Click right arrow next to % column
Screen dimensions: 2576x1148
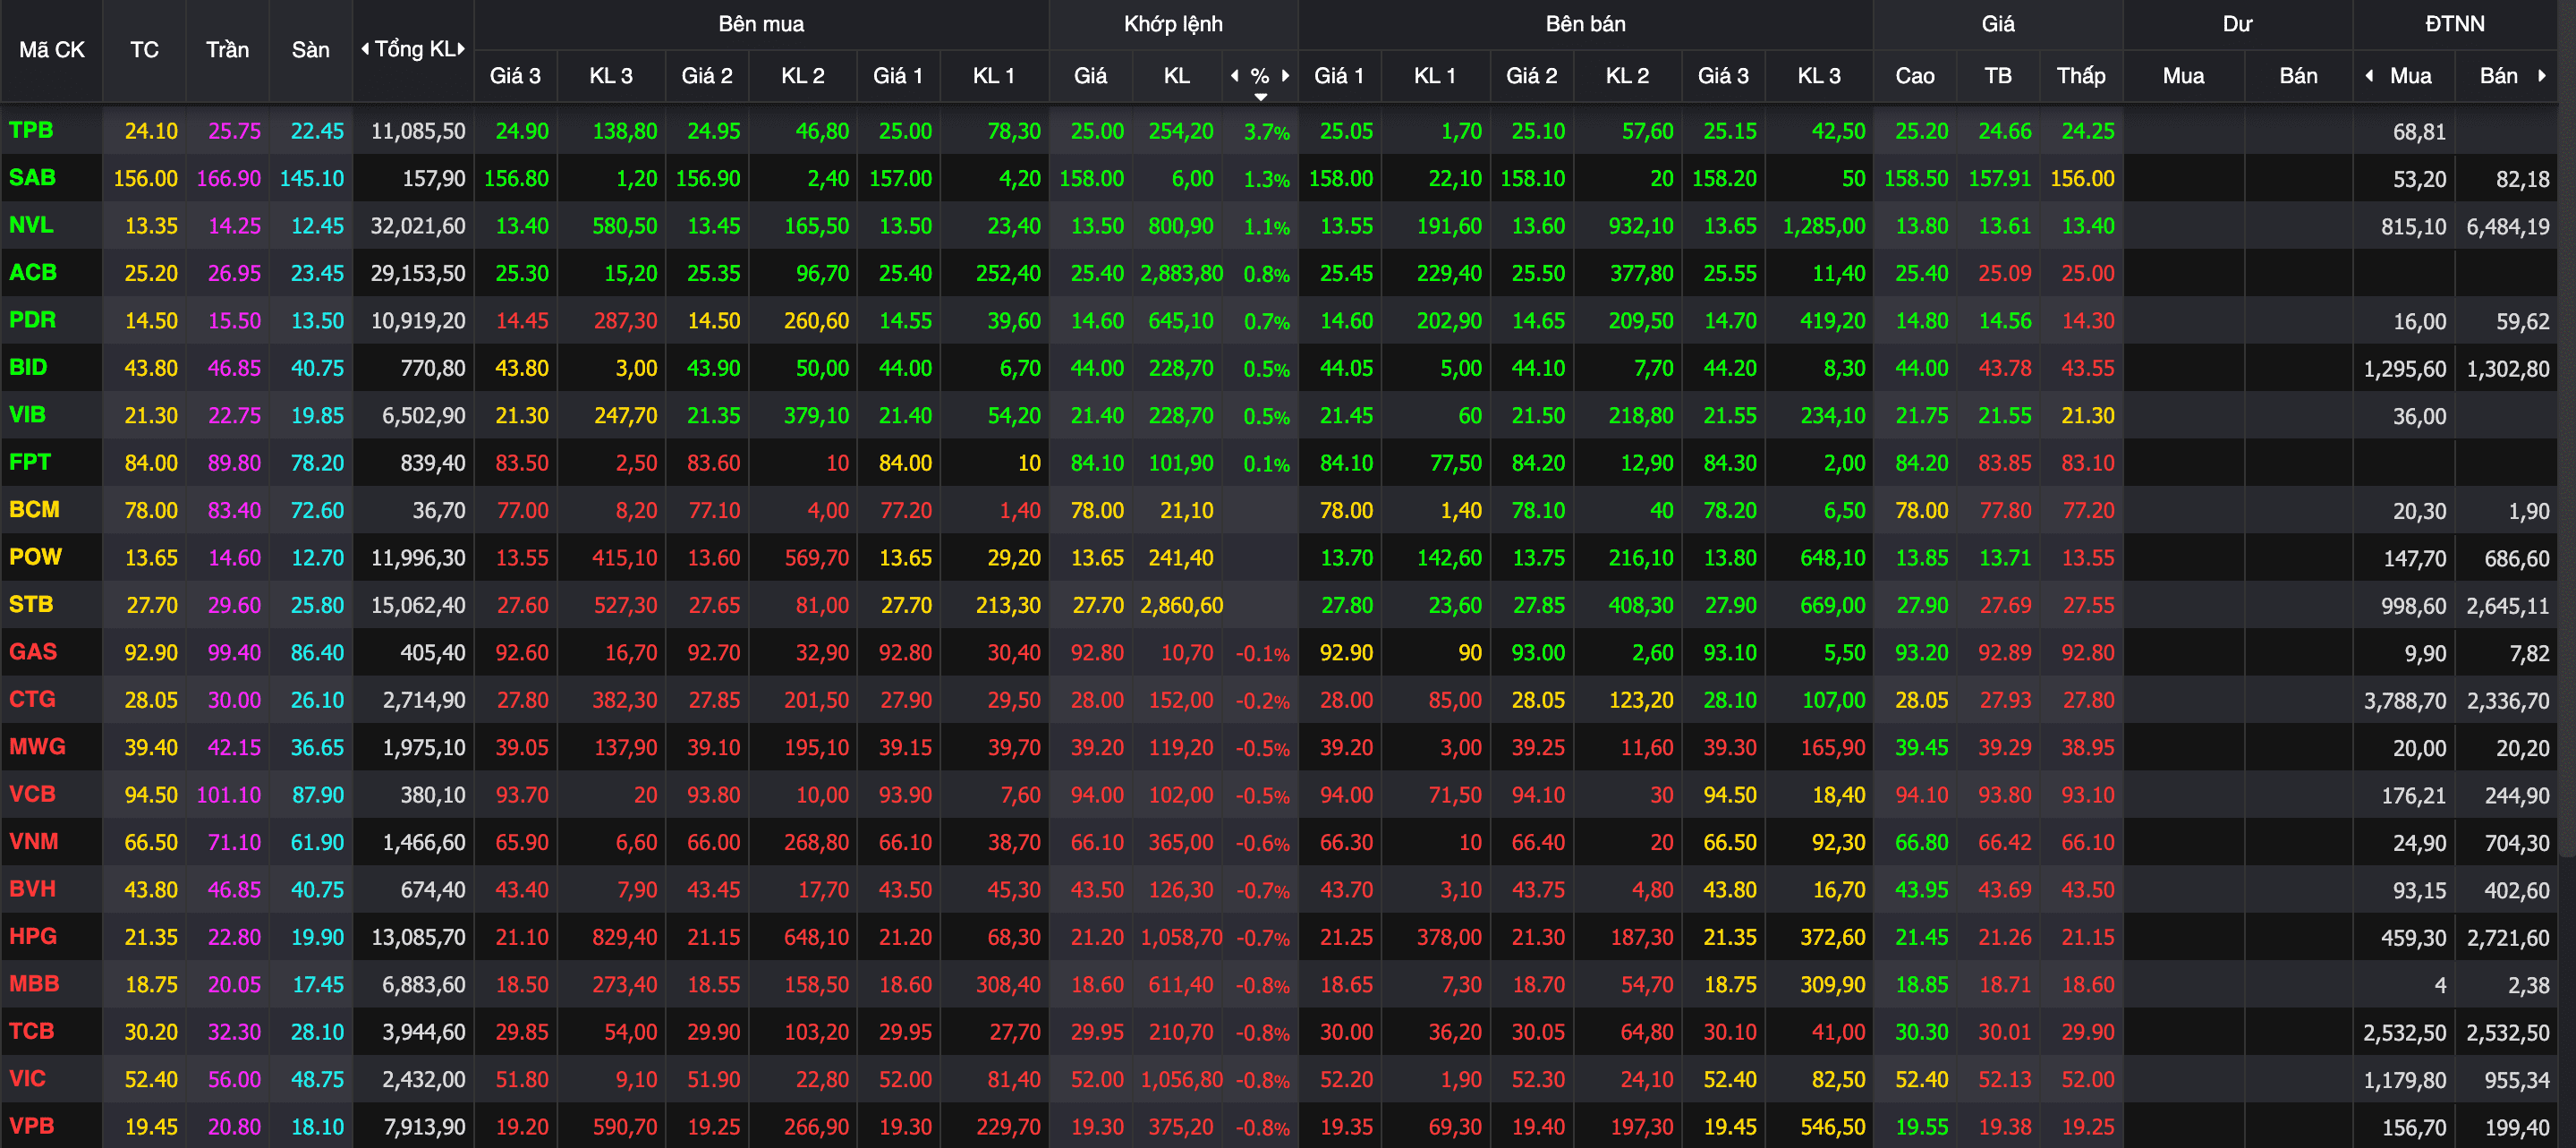point(1285,76)
